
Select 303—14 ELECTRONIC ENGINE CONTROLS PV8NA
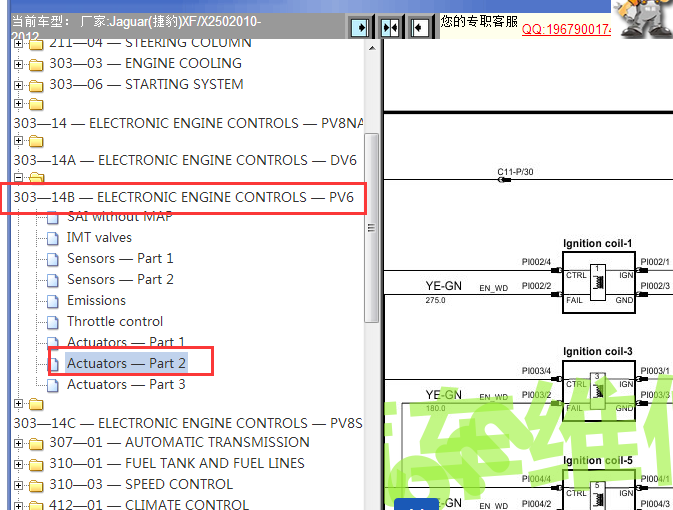188,124
